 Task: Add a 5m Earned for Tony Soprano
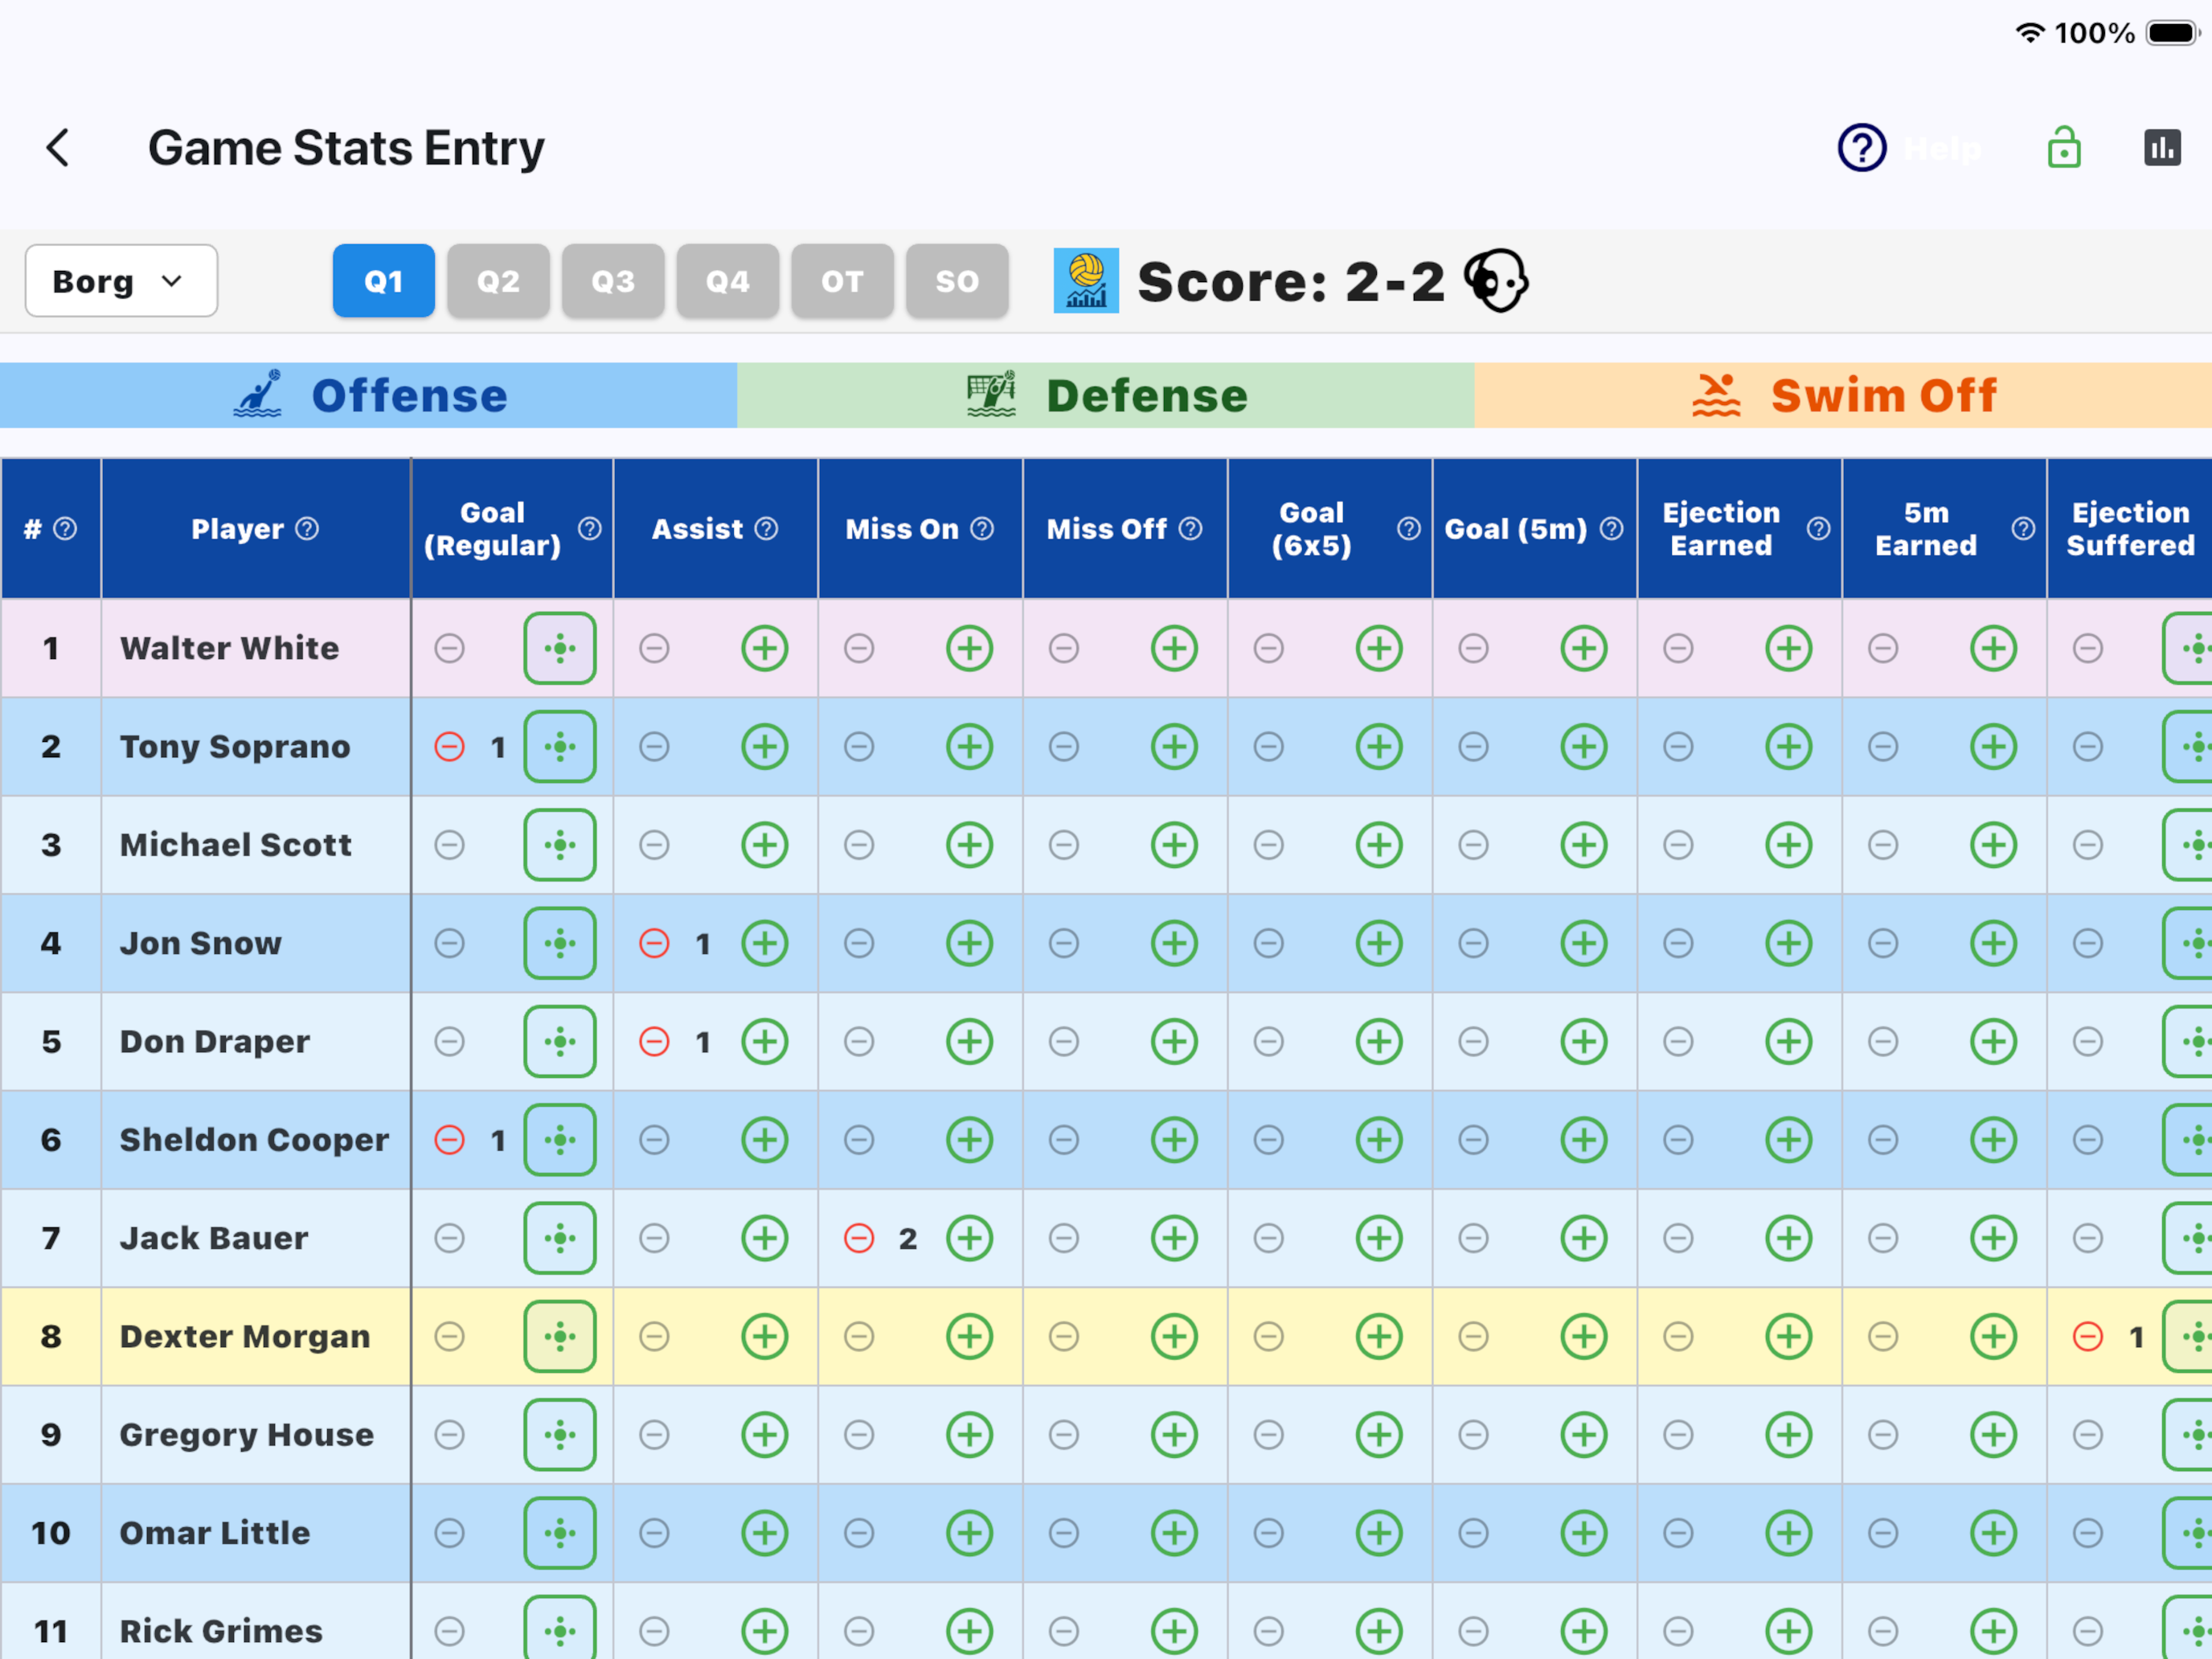(x=1994, y=747)
